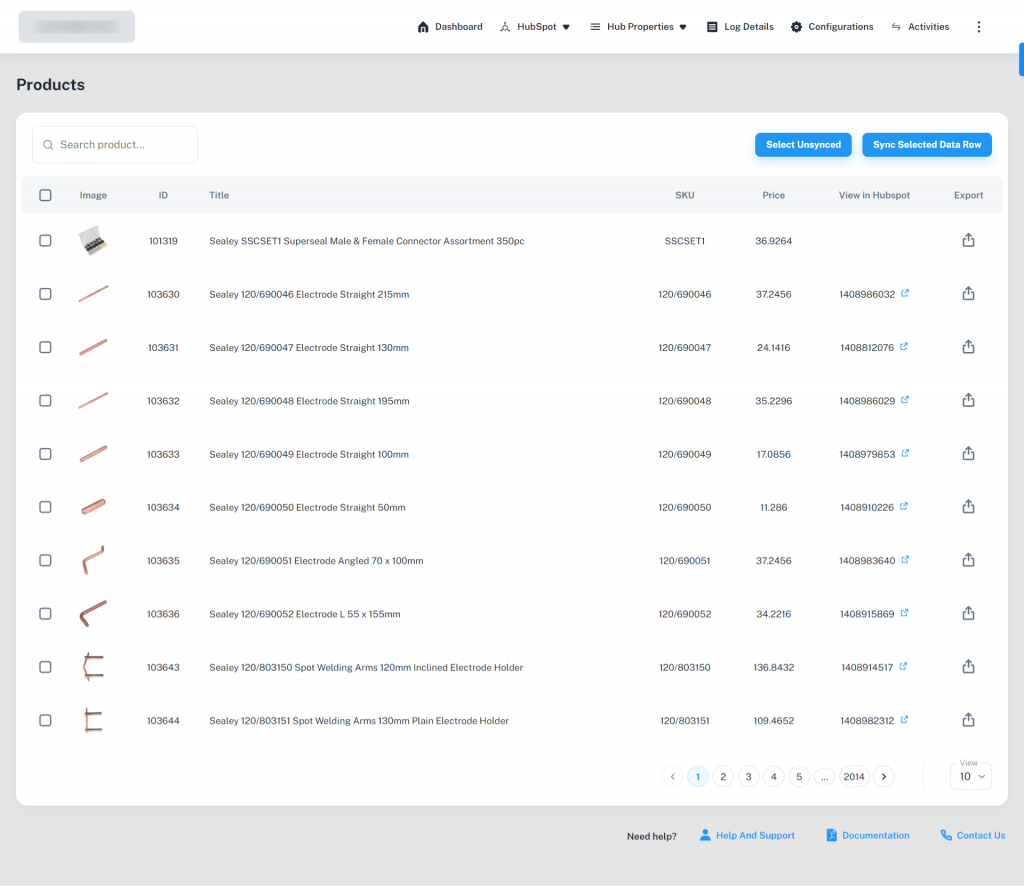Click Hubspot ID 1408986032 link
1024x887 pixels.
867,295
